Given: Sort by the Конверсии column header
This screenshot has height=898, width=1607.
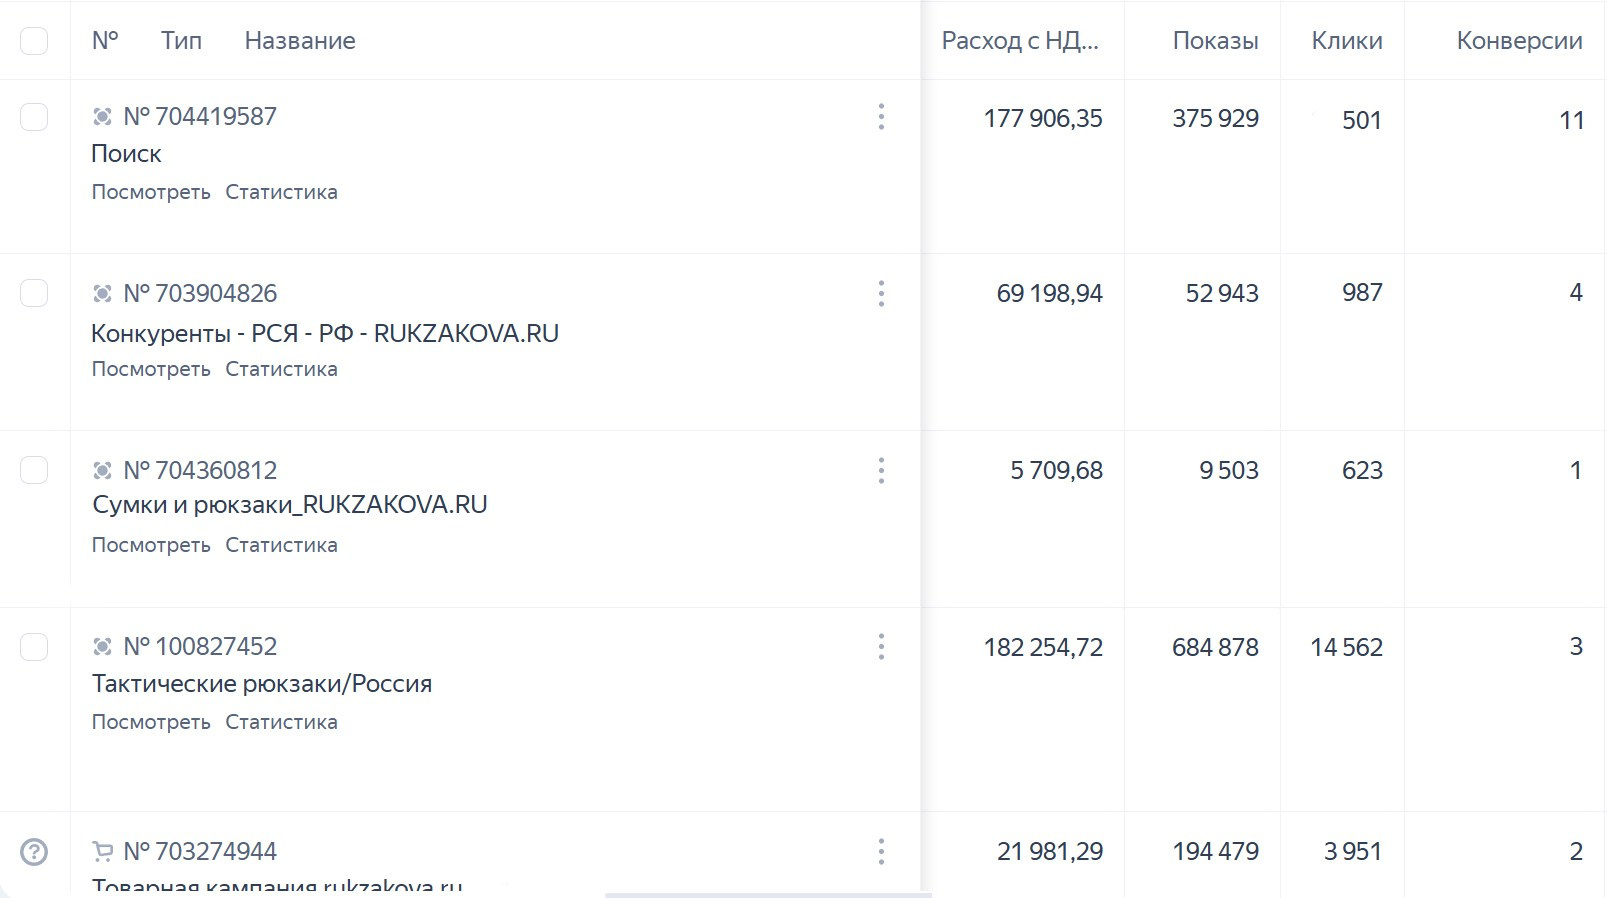Looking at the screenshot, I should point(1518,41).
